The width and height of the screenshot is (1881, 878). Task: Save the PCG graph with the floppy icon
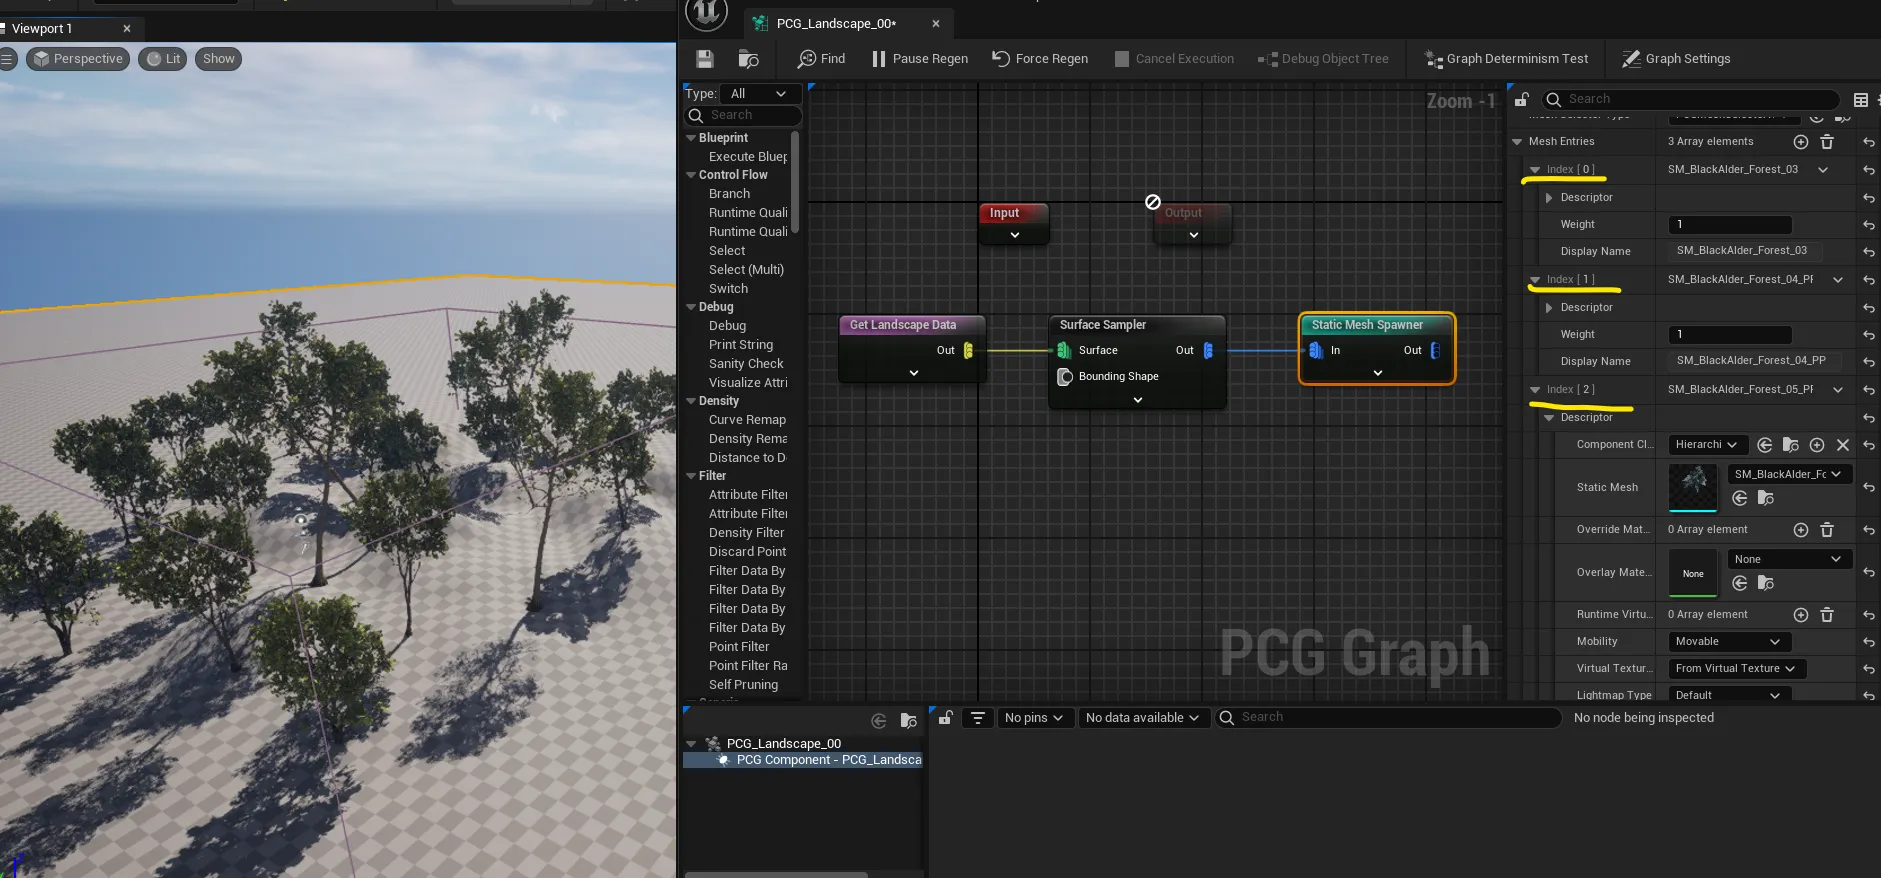705,59
